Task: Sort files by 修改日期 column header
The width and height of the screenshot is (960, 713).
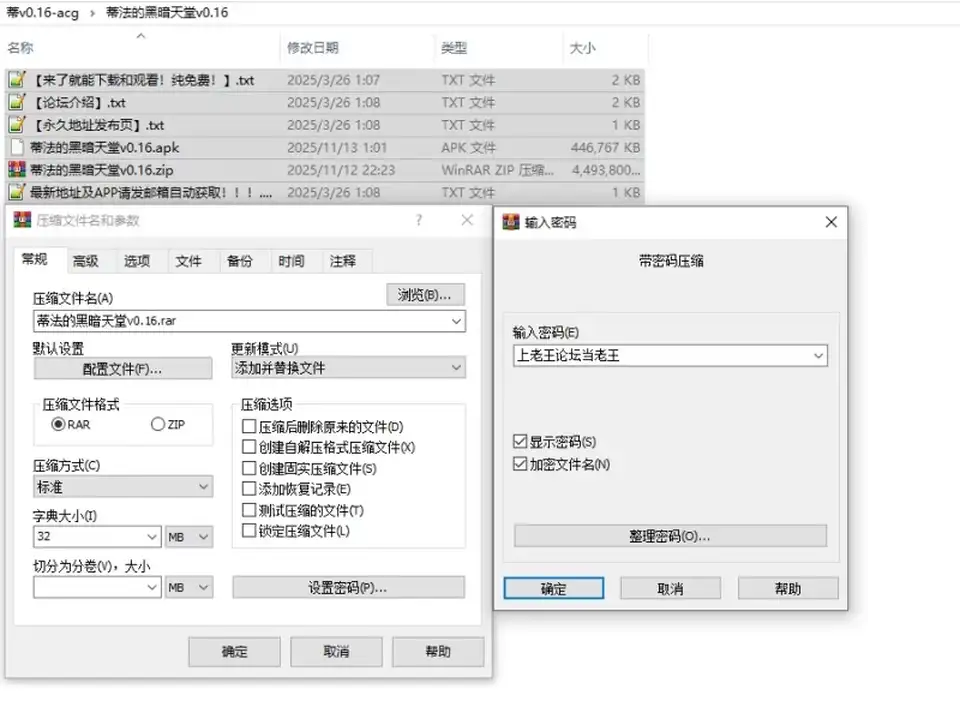Action: [357, 48]
